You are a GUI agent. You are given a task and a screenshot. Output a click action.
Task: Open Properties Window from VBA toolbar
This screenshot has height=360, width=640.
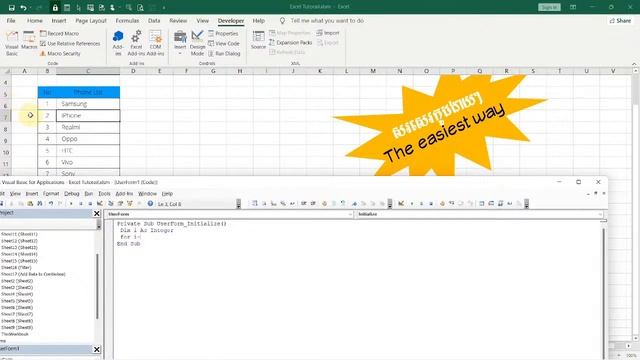click(x=120, y=203)
